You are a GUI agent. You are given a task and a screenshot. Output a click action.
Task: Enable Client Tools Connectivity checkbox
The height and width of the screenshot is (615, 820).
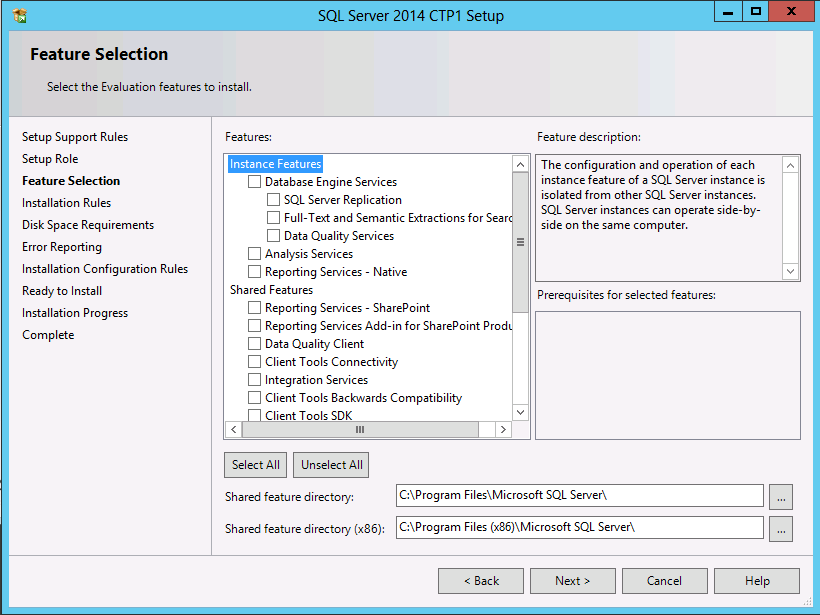coord(254,362)
